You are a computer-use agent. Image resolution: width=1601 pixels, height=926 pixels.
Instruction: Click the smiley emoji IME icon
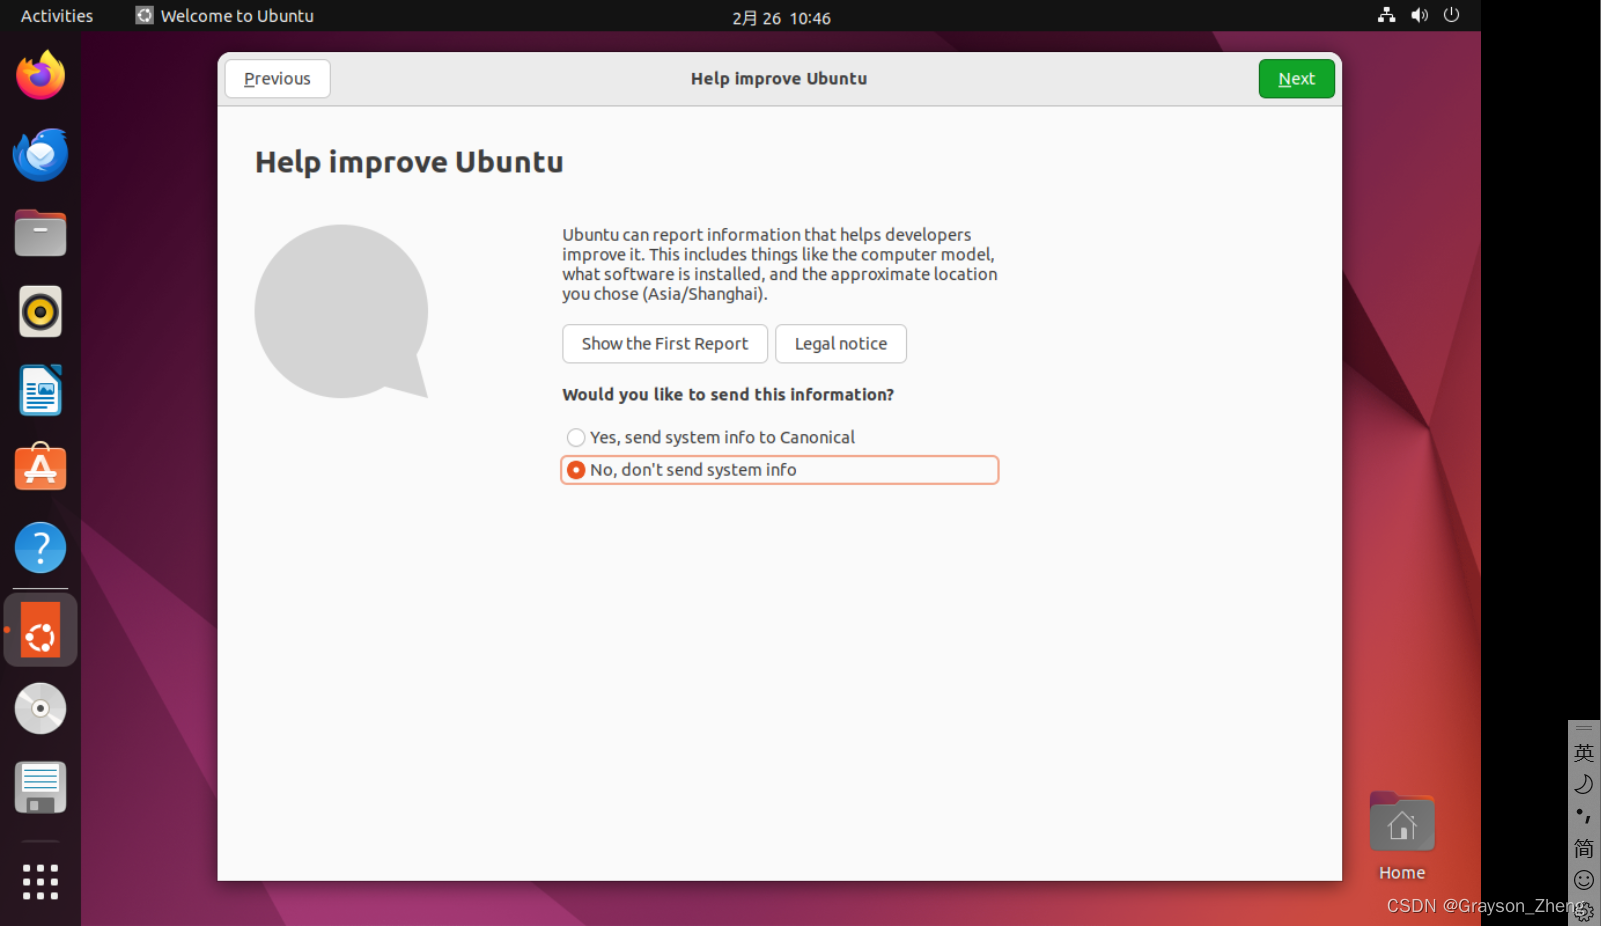[x=1584, y=880]
